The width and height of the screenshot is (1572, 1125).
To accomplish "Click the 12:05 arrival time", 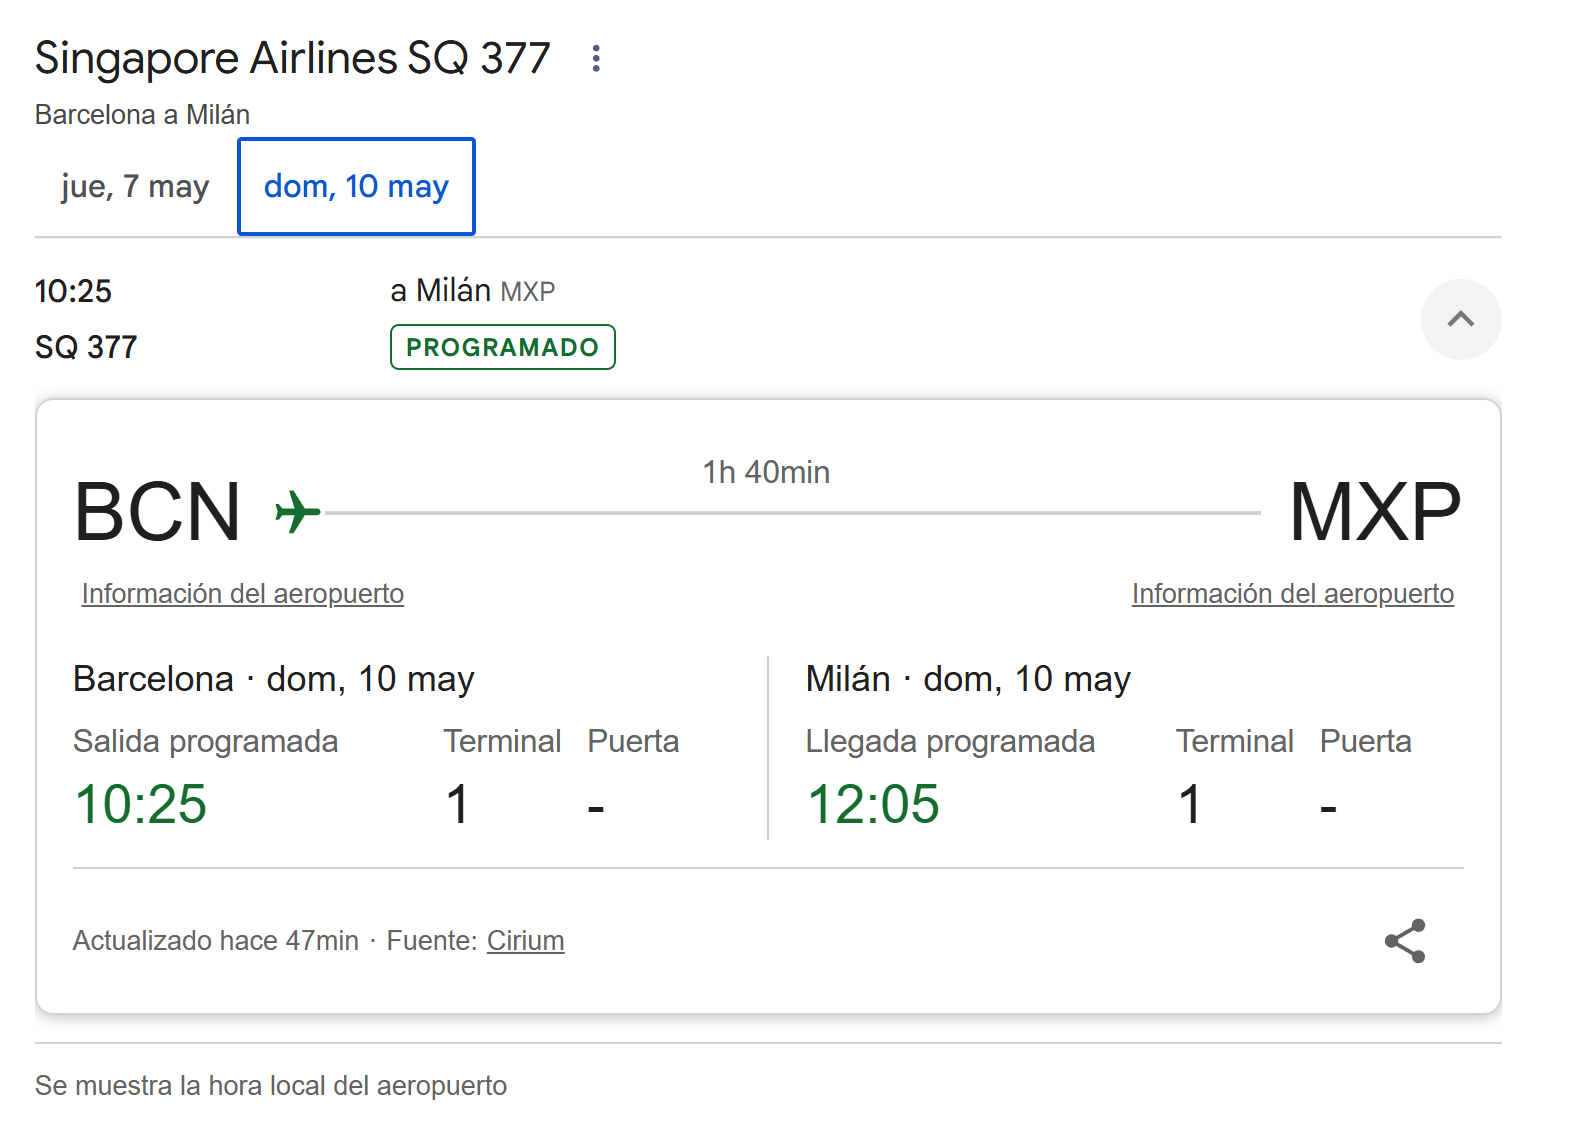I will pyautogui.click(x=873, y=804).
